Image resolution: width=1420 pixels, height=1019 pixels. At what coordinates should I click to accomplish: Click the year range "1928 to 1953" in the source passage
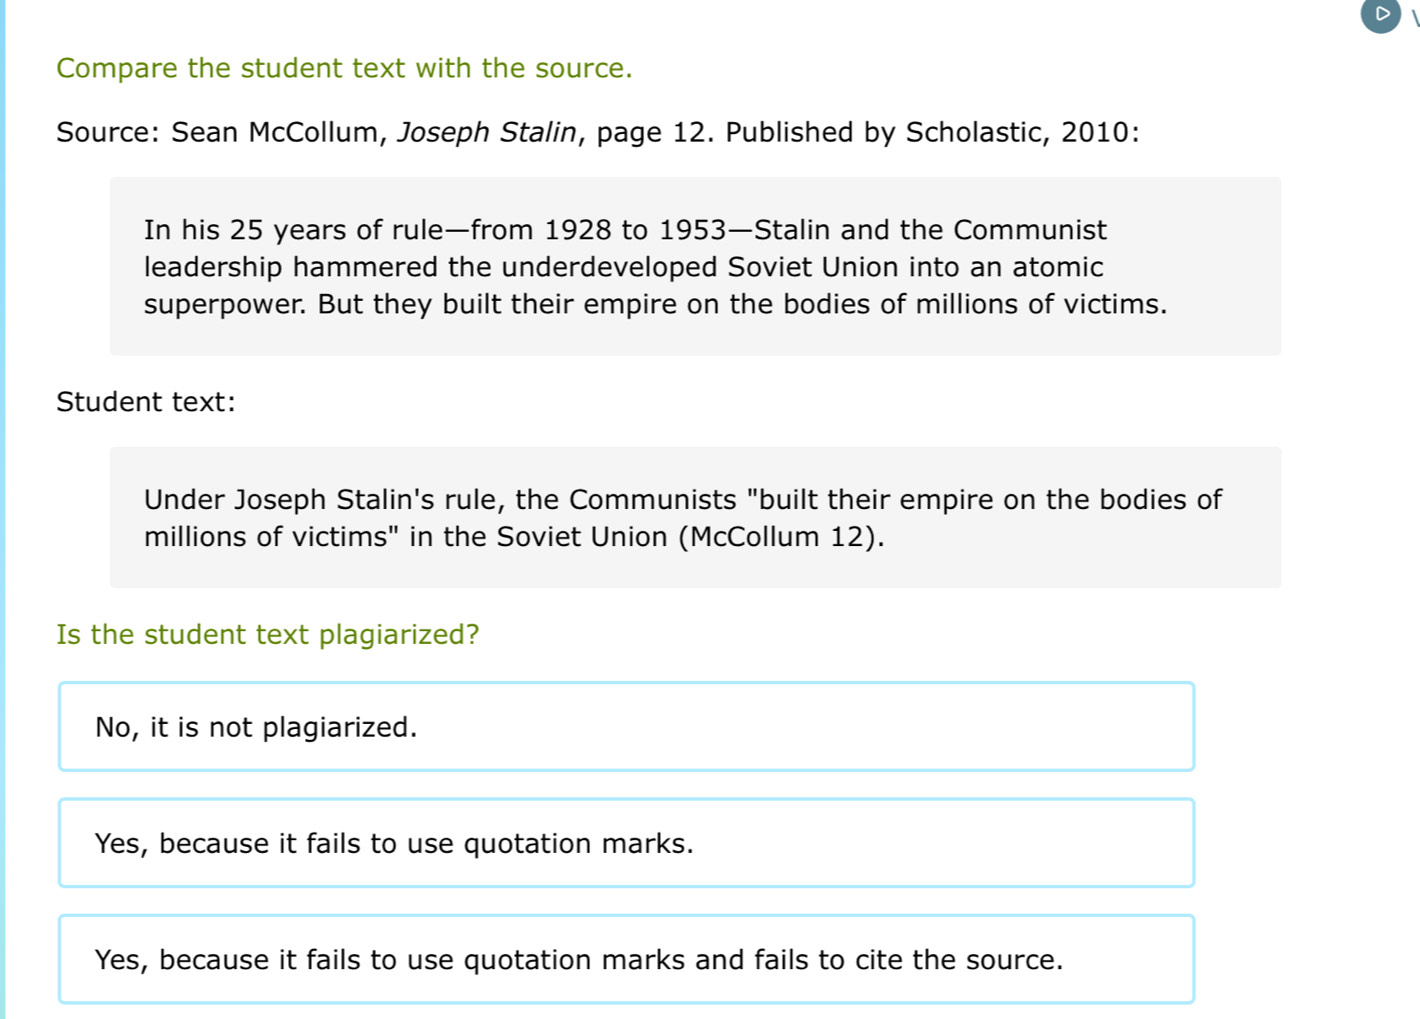(x=635, y=230)
